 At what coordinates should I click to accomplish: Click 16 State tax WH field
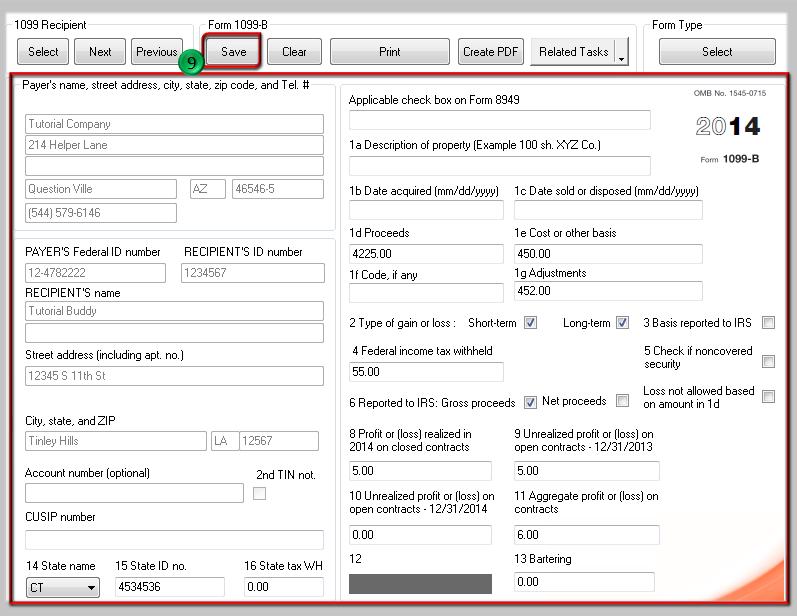[x=284, y=587]
